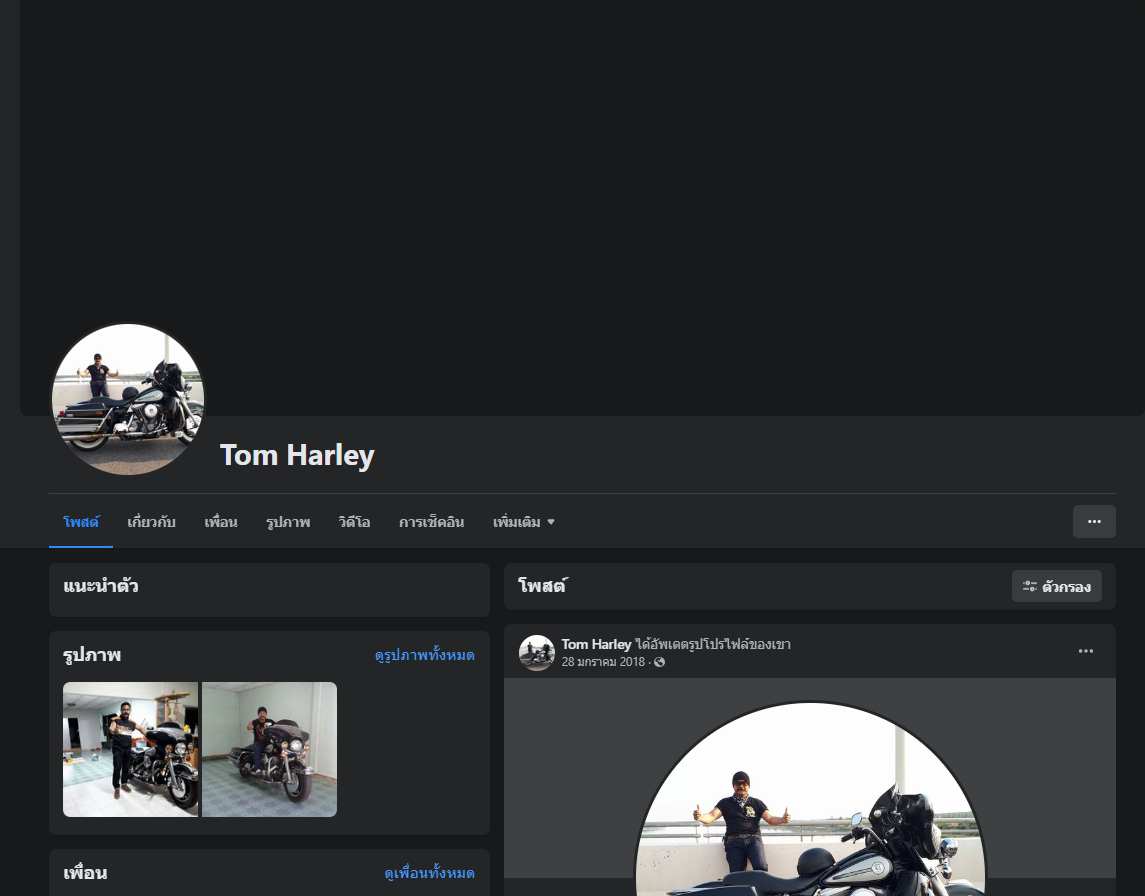The height and width of the screenshot is (896, 1145).
Task: Click the ดูเพื่อนทั้งหมด link
Action: pos(429,873)
